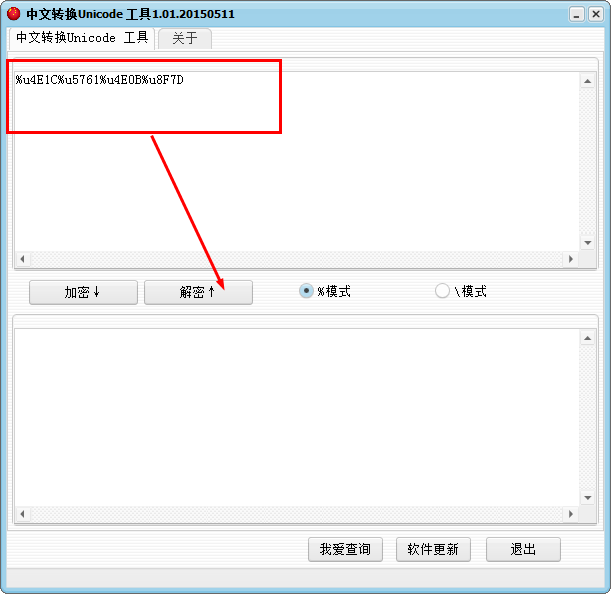
Task: Click lower text box scroll-up arrow
Action: tap(588, 338)
